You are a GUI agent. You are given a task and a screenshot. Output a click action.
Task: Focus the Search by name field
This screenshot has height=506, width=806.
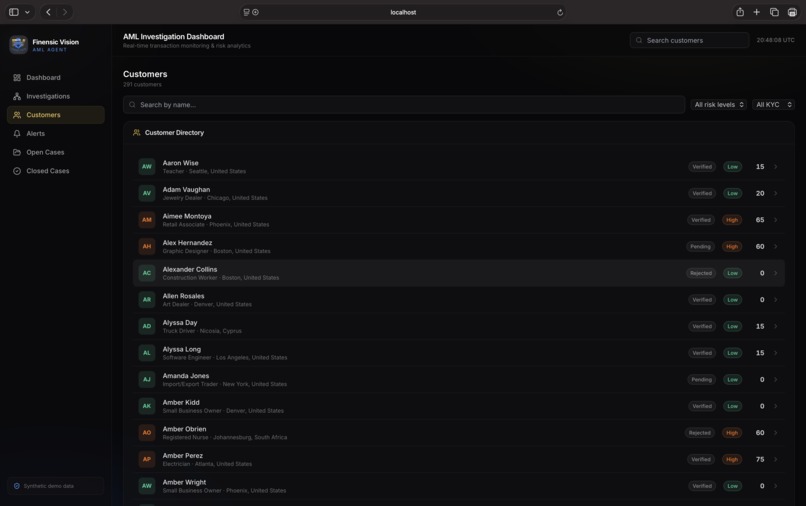404,104
